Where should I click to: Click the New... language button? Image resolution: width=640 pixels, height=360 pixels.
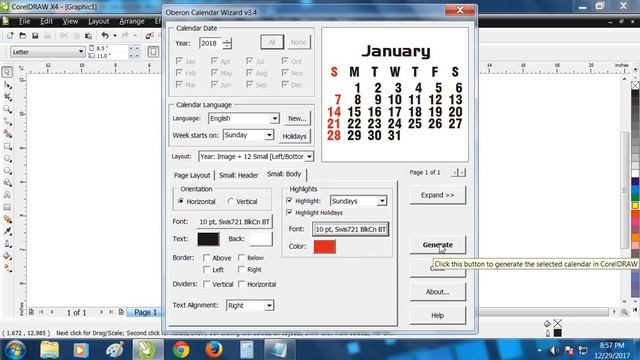[297, 118]
